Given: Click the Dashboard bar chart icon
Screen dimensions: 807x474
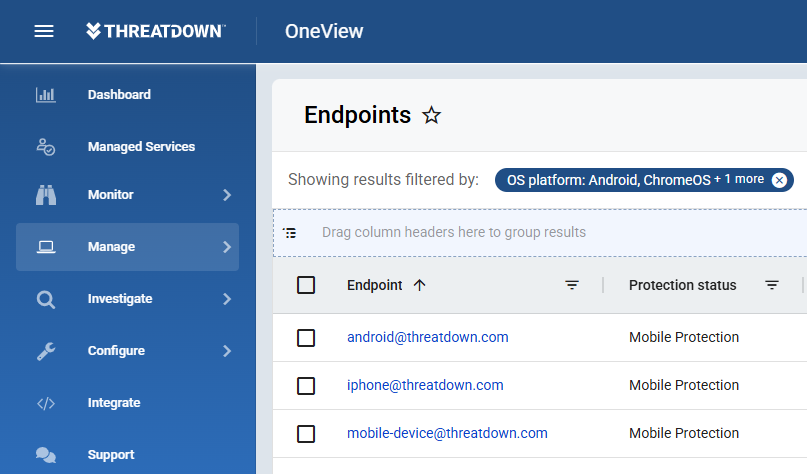Looking at the screenshot, I should coord(46,95).
